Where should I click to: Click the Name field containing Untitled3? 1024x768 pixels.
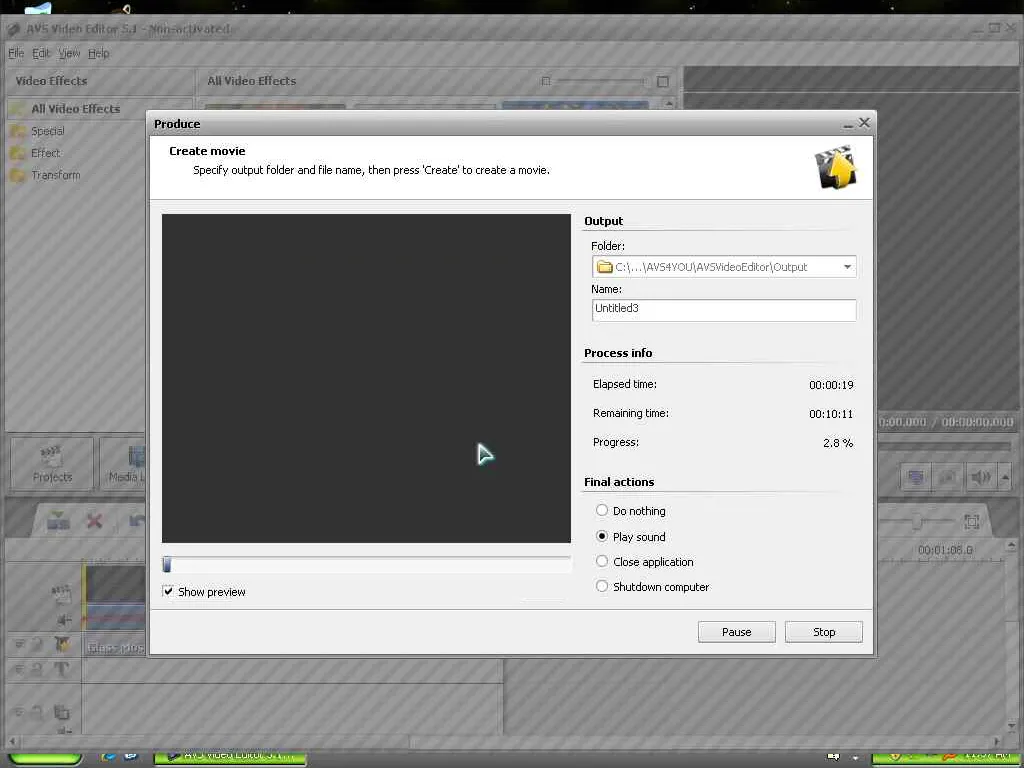coord(724,310)
